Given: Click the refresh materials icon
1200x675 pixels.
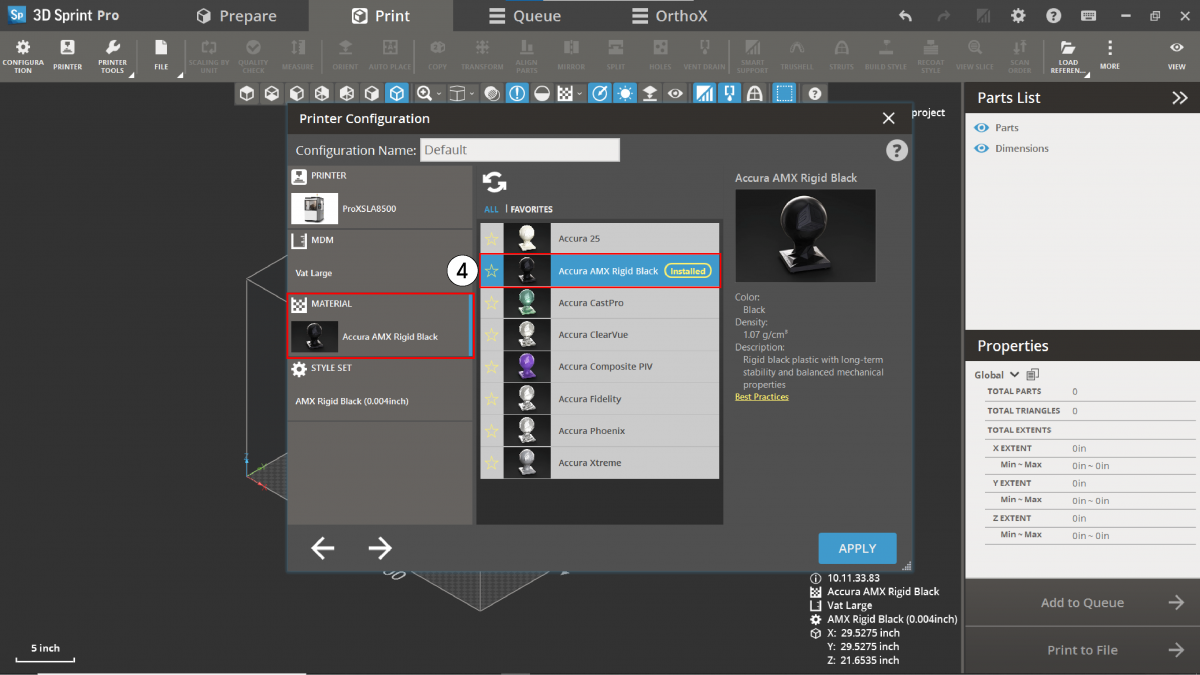Looking at the screenshot, I should click(495, 182).
